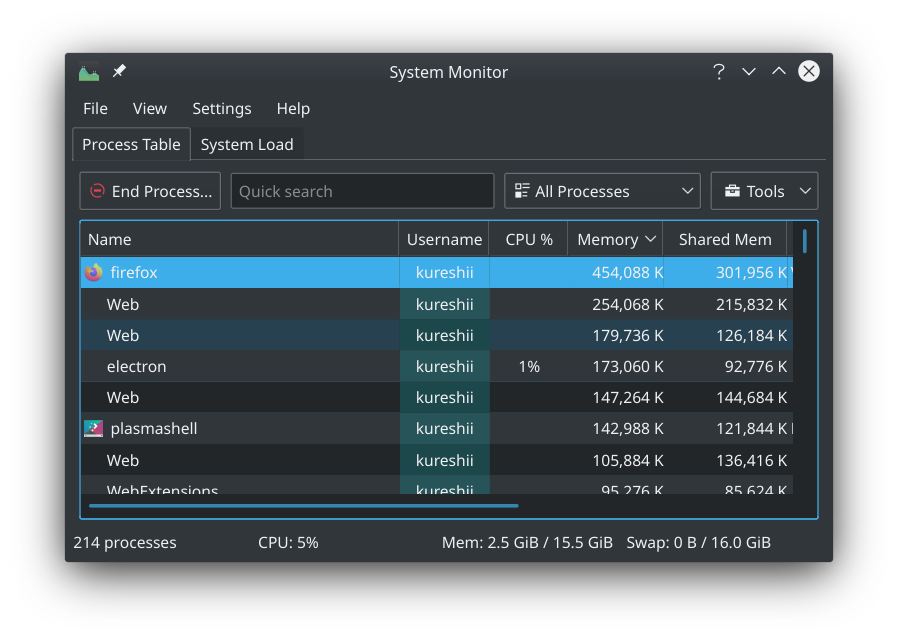898x639 pixels.
Task: Click Mem: 2.5 GiB / 15.5 GiB status
Action: [x=527, y=542]
